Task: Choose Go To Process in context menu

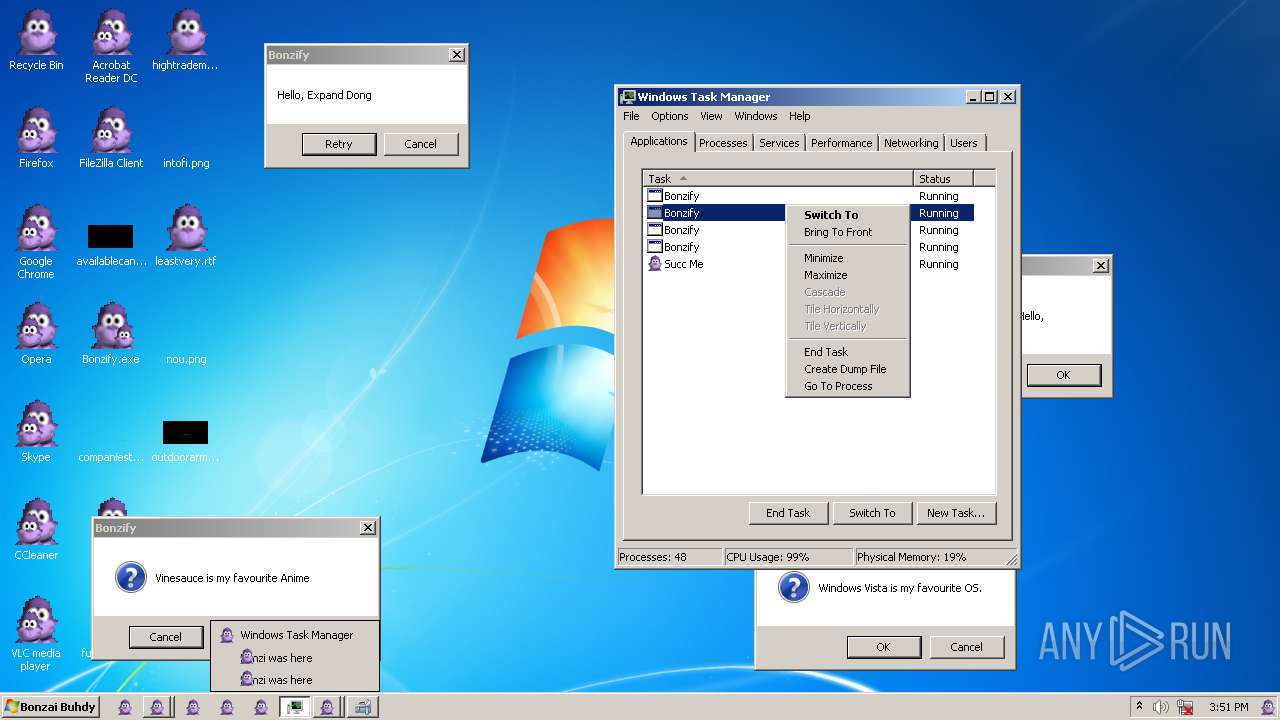Action: point(848,386)
